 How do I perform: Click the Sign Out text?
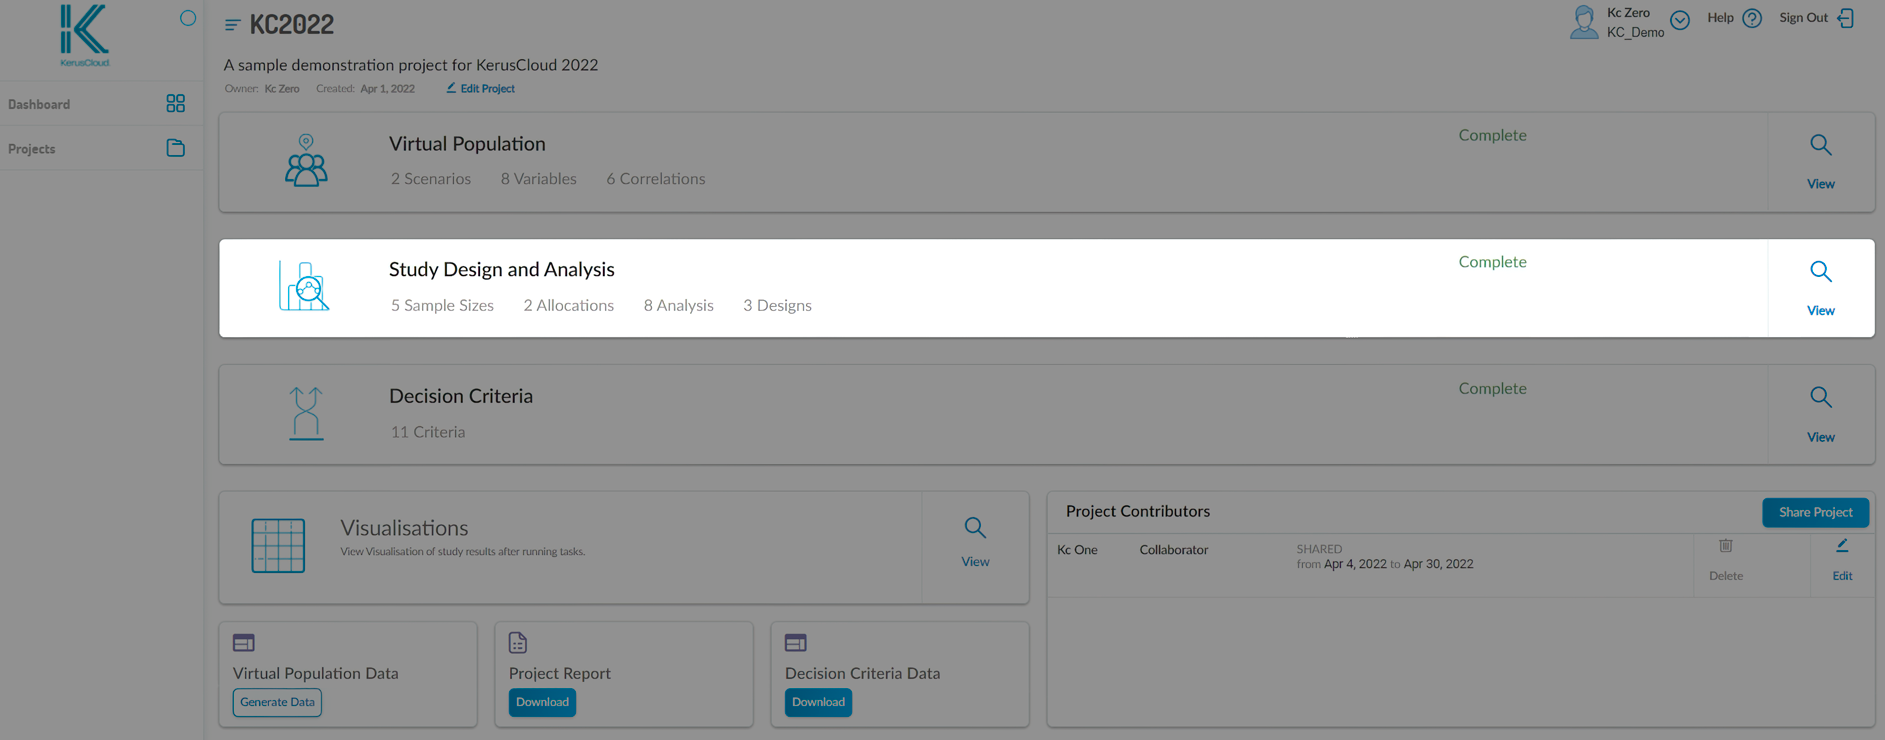coord(1803,18)
